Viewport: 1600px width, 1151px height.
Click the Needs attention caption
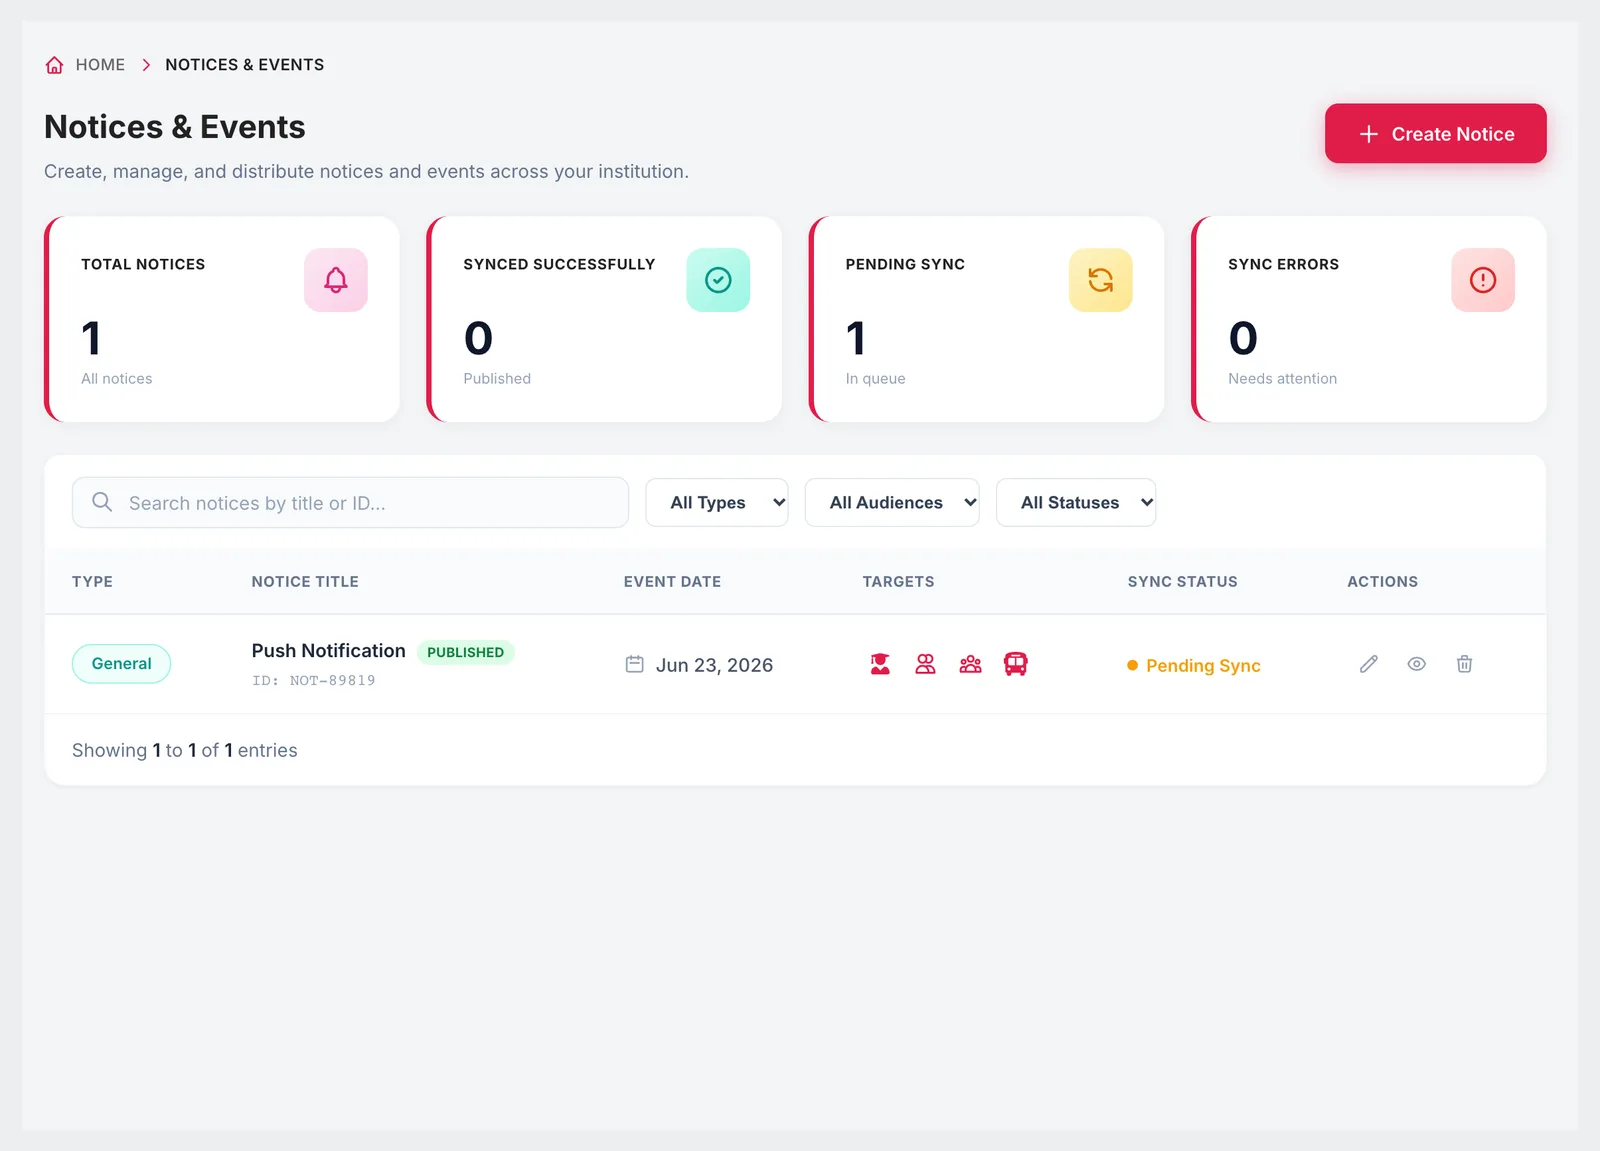click(1282, 378)
